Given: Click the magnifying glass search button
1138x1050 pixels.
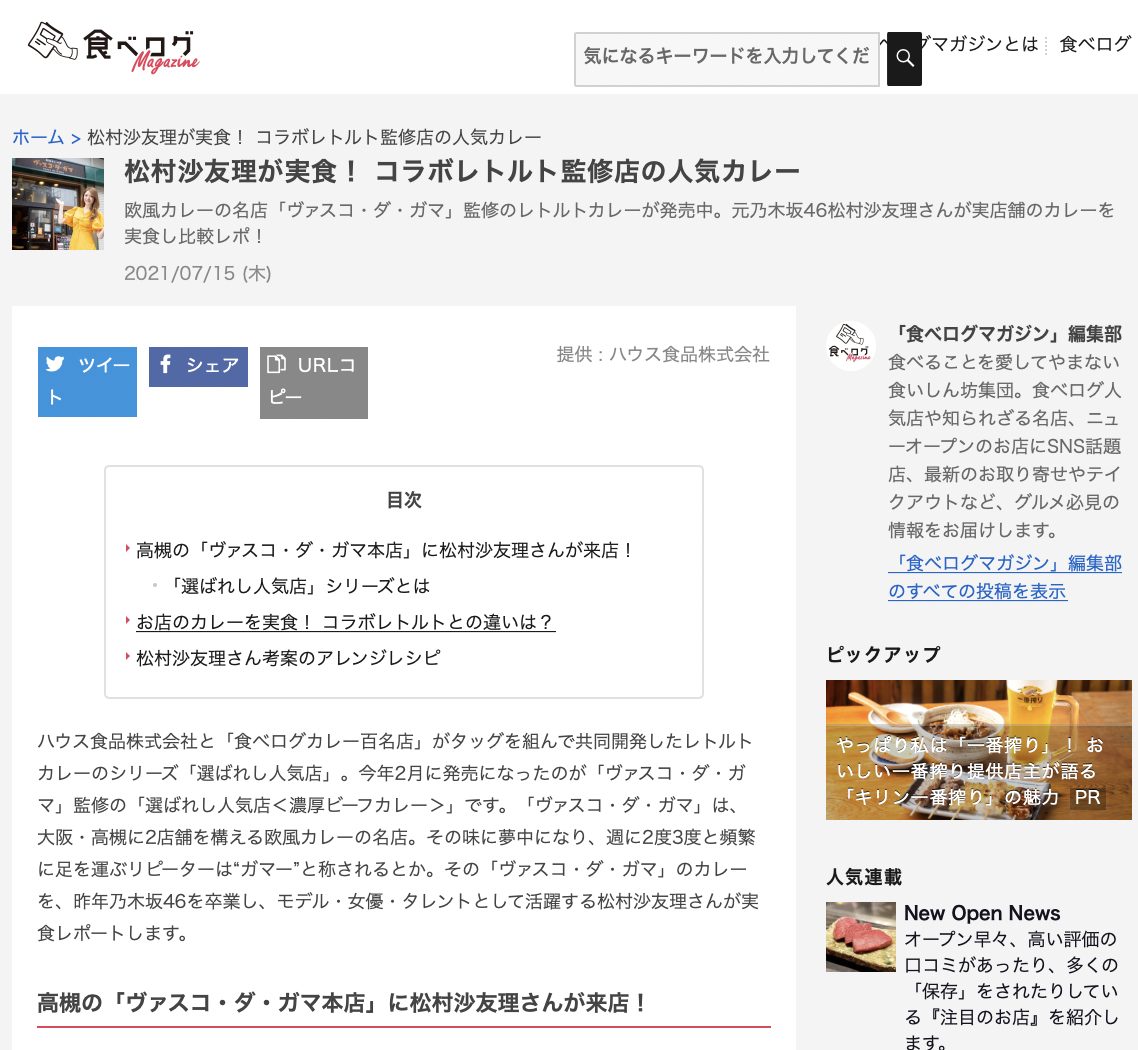Looking at the screenshot, I should pos(904,58).
